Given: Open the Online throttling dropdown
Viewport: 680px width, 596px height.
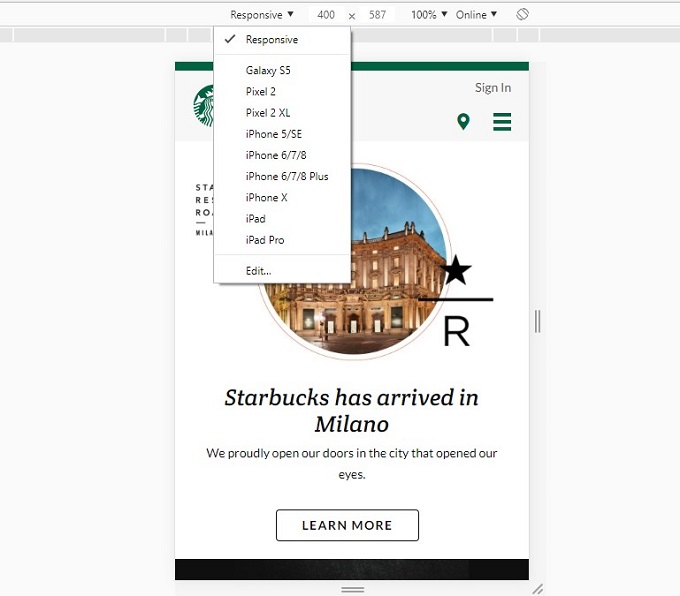Looking at the screenshot, I should tap(476, 15).
